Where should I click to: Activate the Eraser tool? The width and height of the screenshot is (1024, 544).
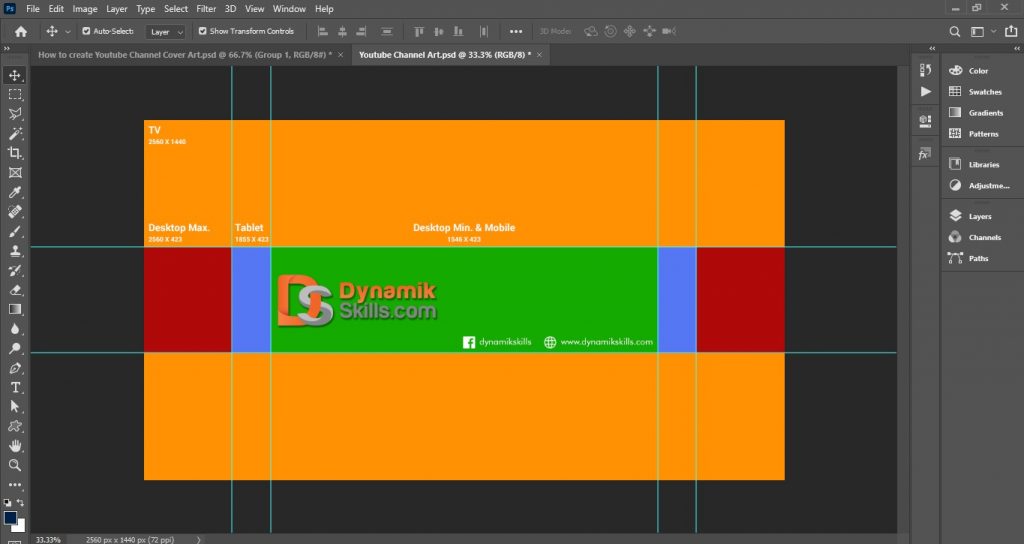click(15, 290)
